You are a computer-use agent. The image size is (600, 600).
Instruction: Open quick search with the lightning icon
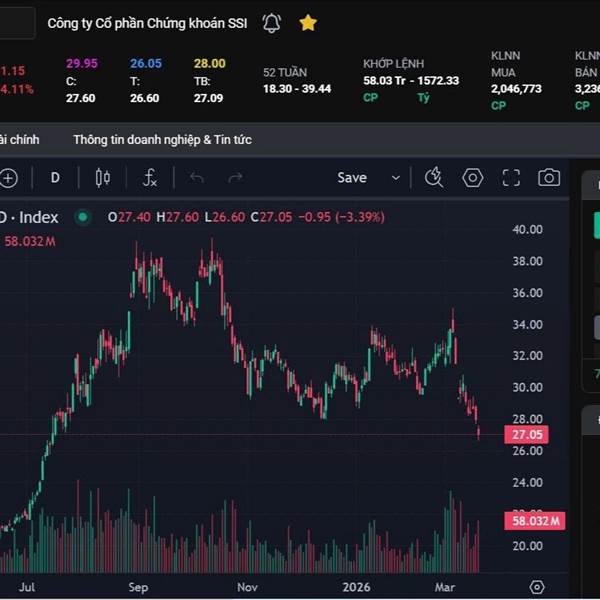coord(433,178)
